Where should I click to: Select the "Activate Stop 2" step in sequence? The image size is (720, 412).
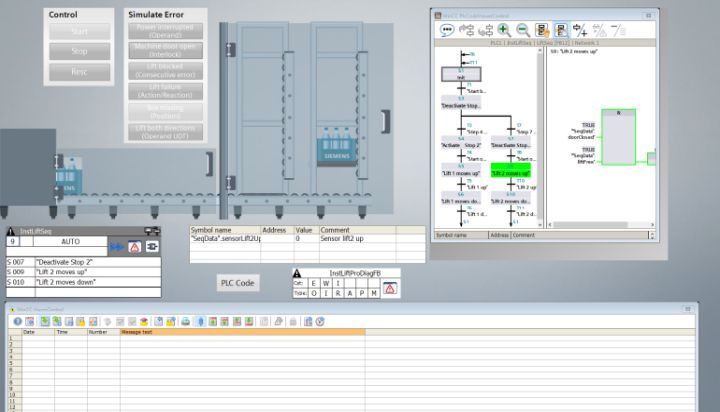pos(461,142)
